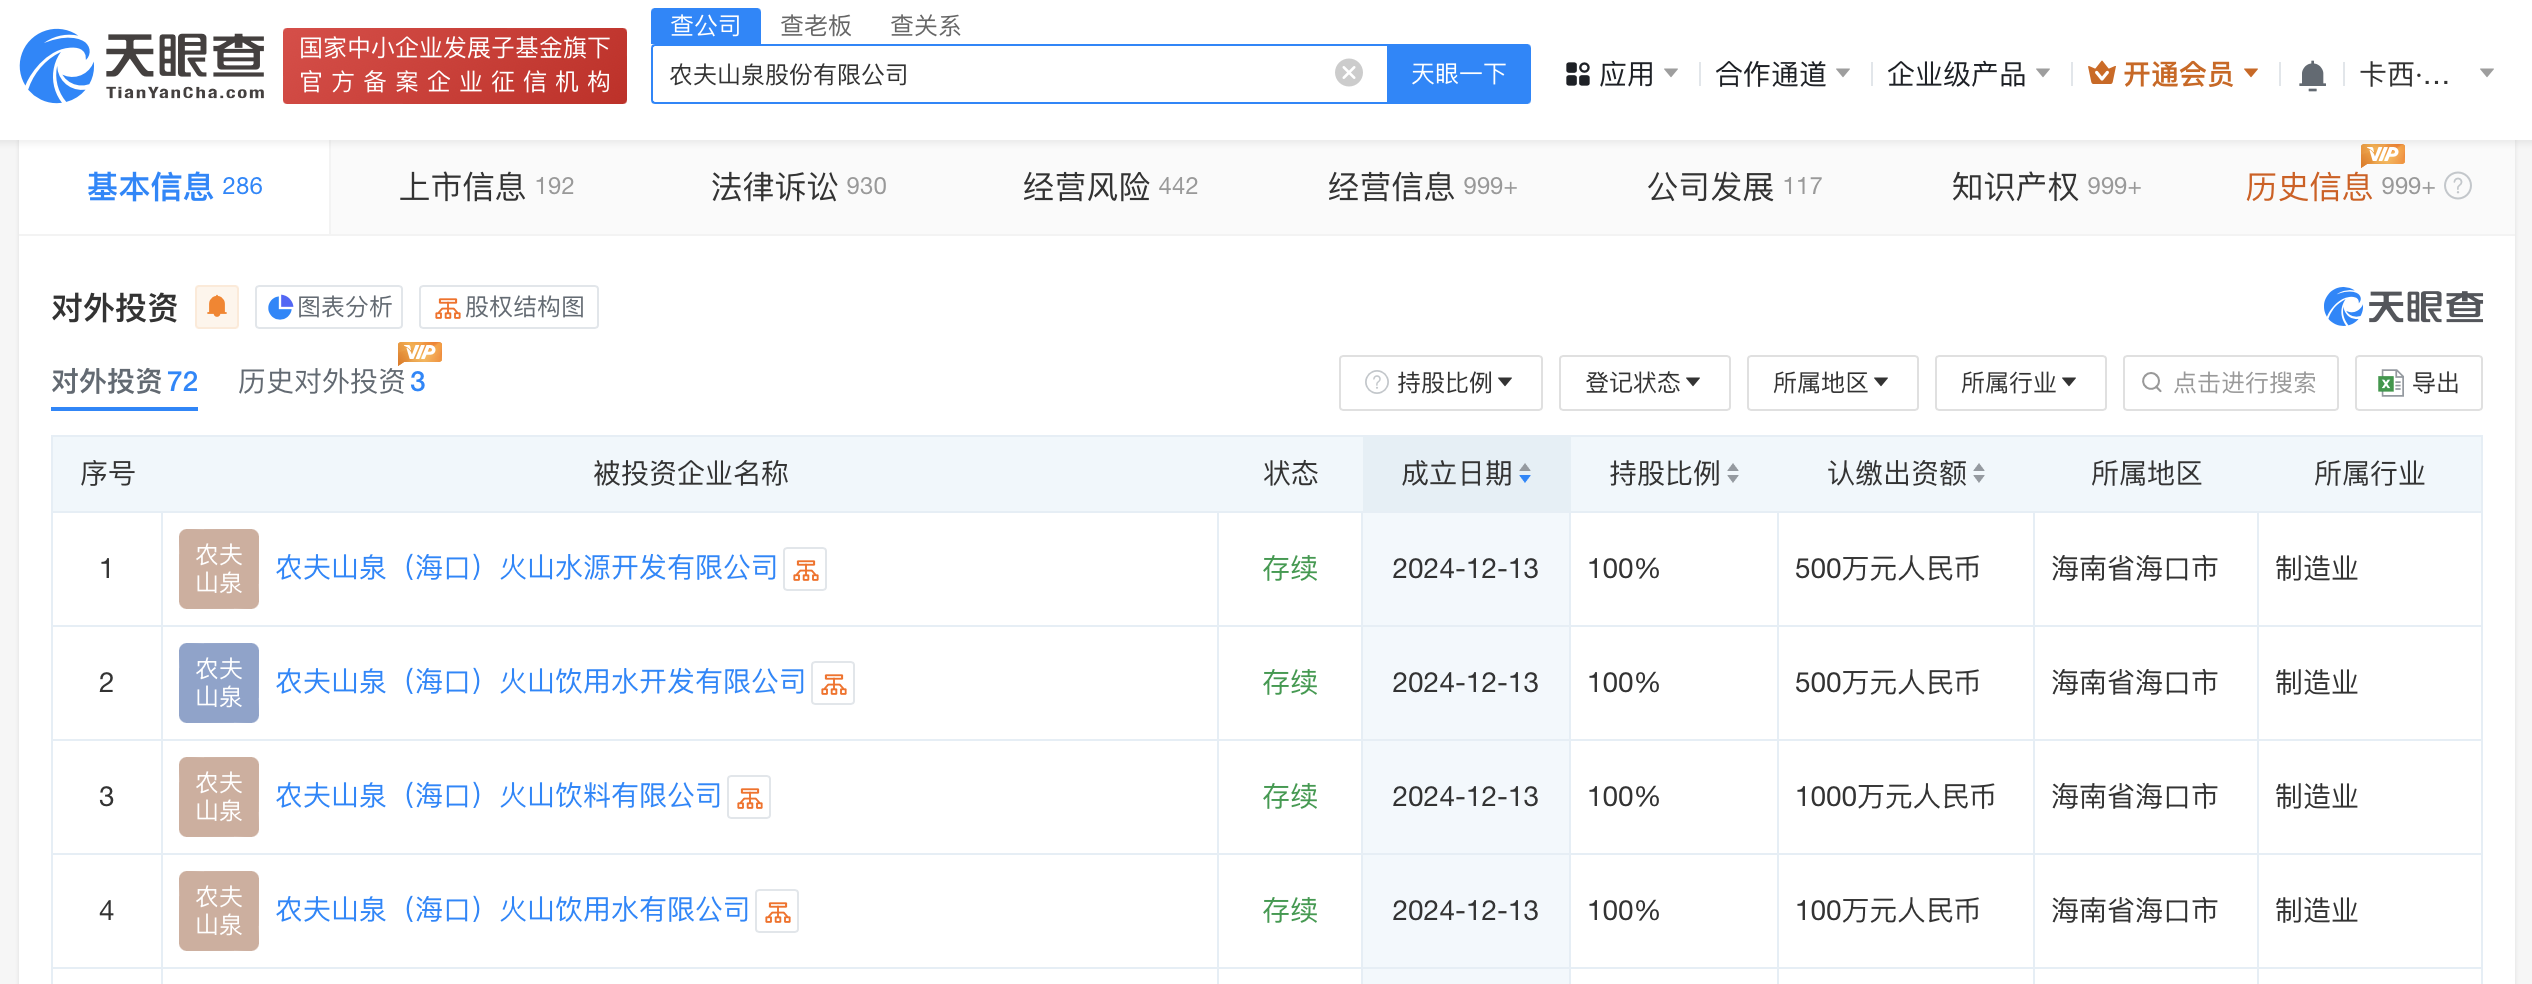The width and height of the screenshot is (2532, 984).
Task: Open the 登记状态 filter dropdown
Action: (x=1644, y=383)
